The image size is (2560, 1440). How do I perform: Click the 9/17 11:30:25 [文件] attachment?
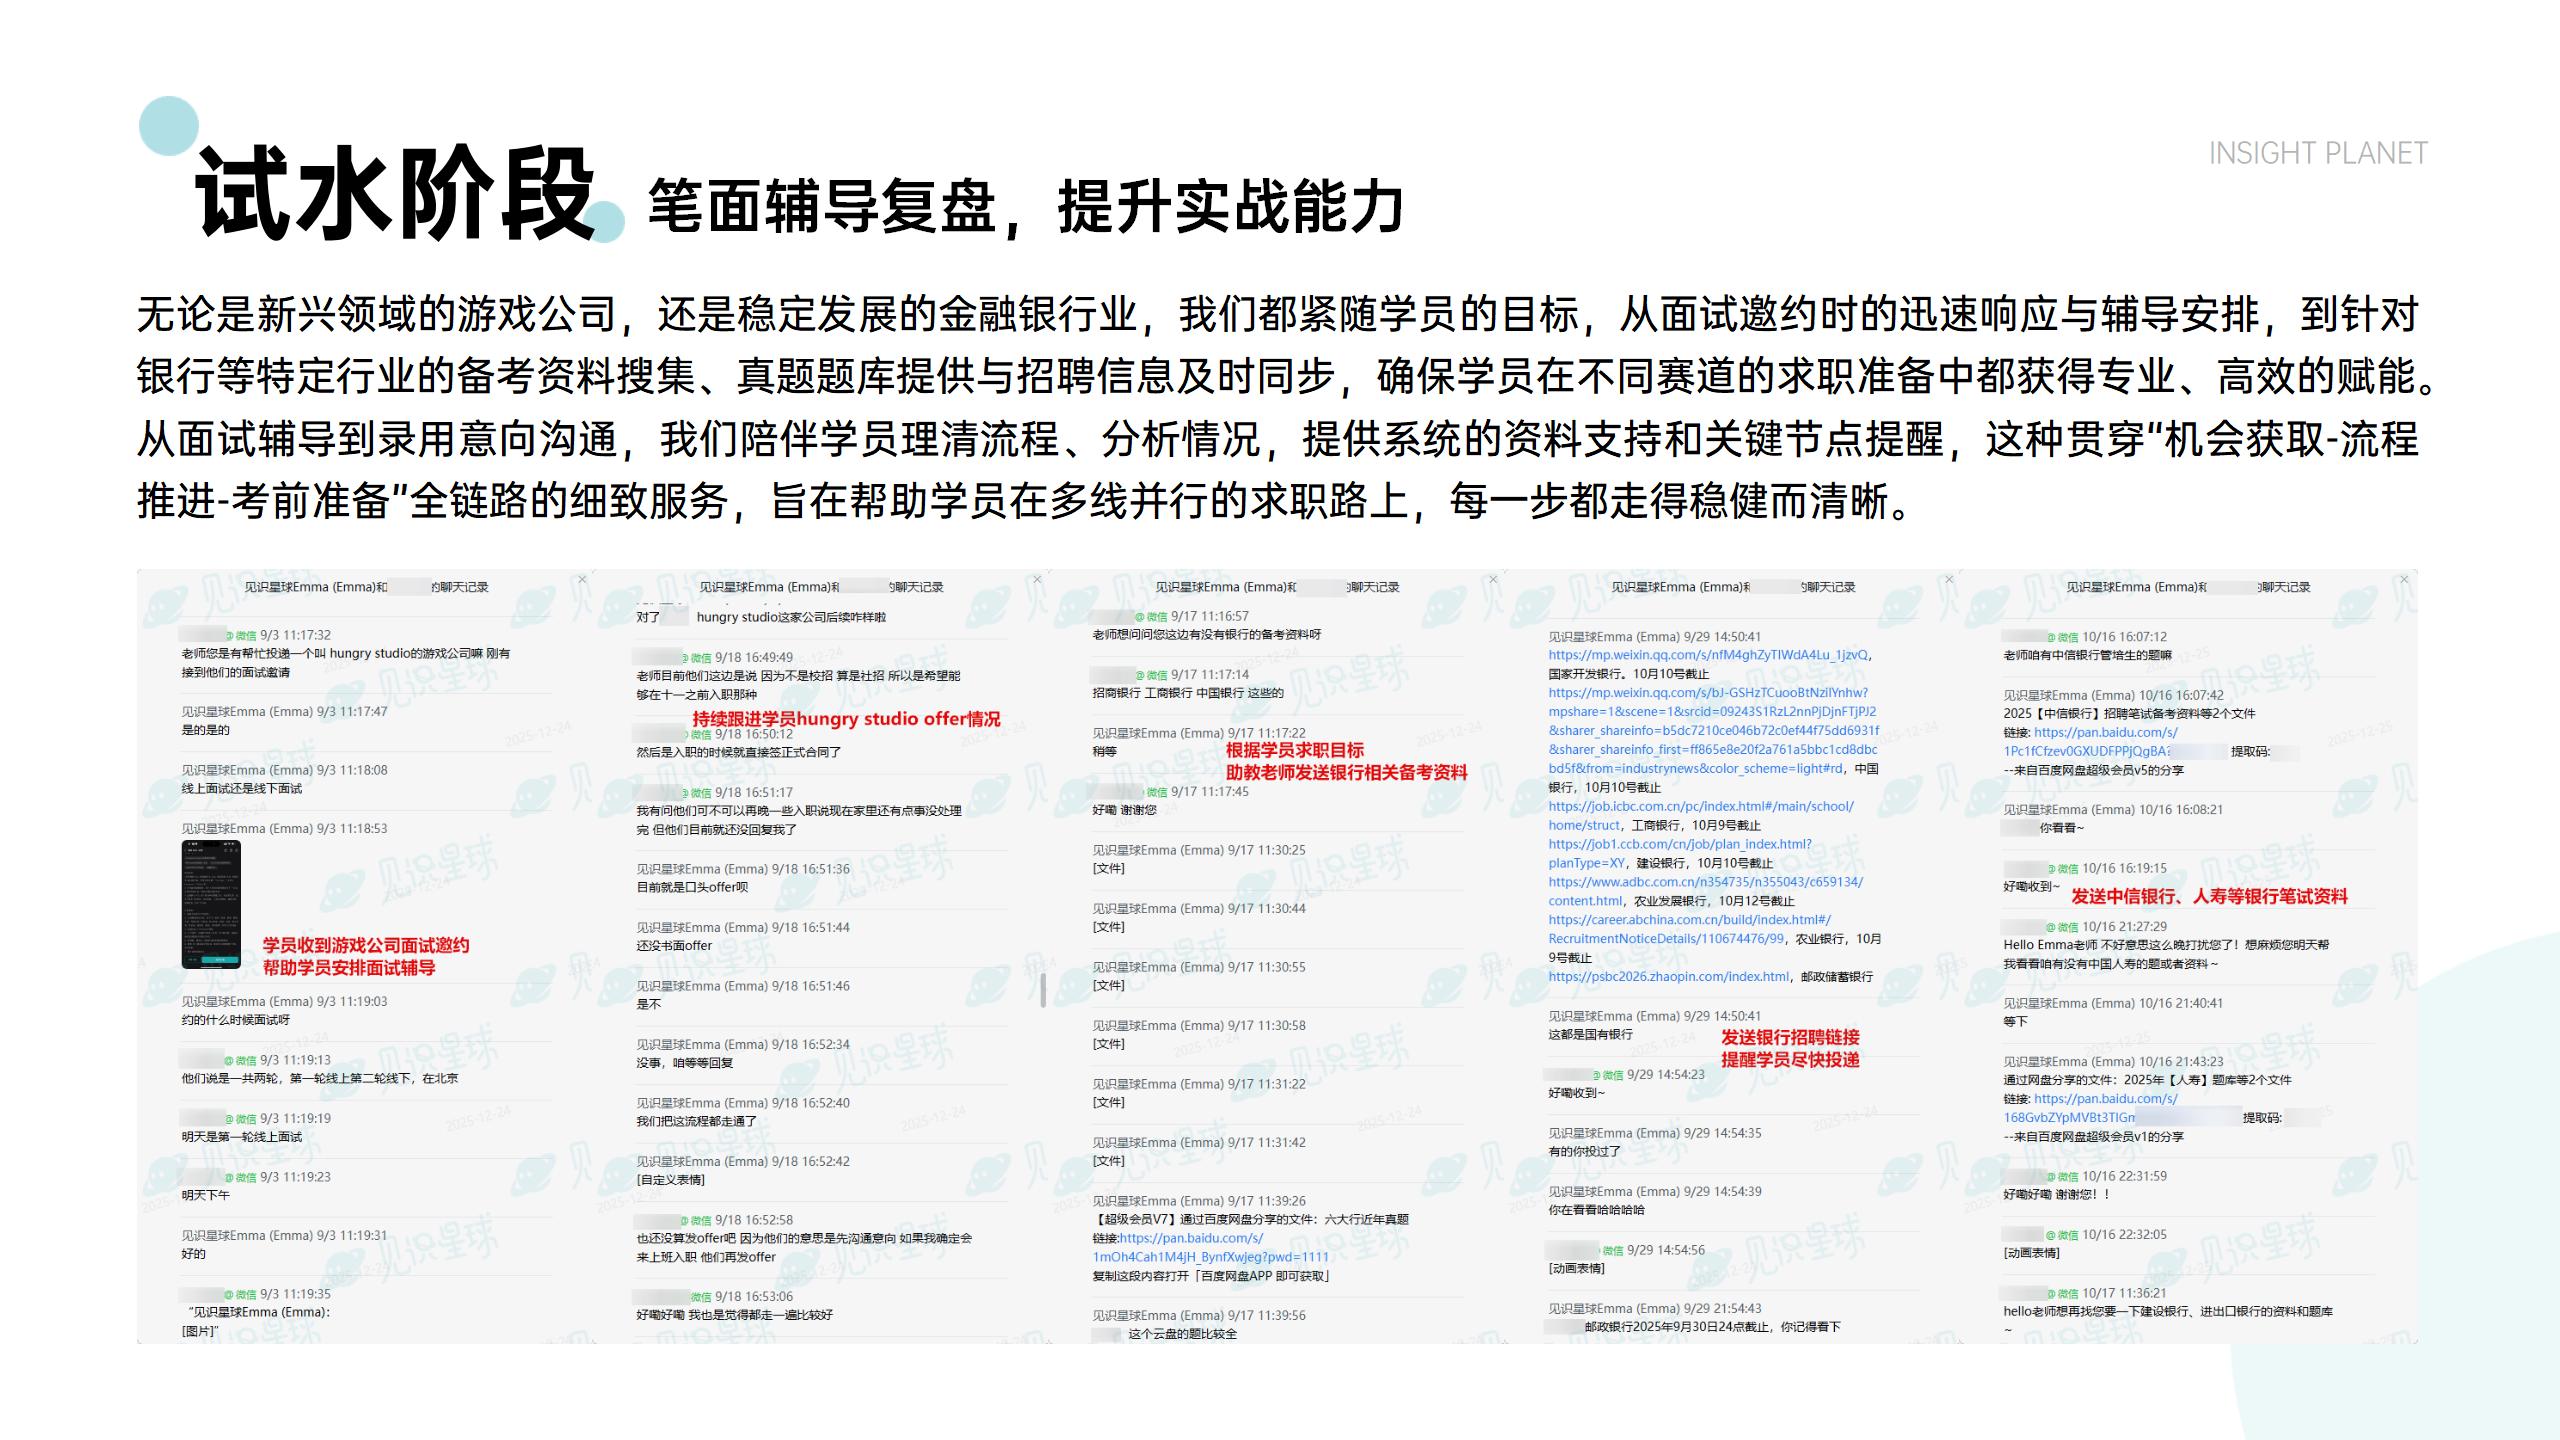1108,869
